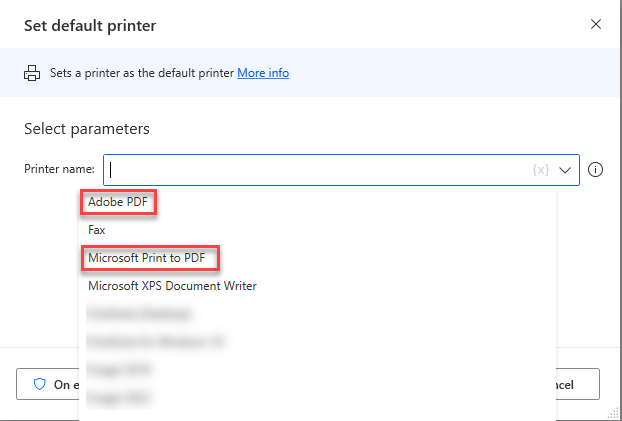
Task: Open the More info link
Action: (x=263, y=73)
